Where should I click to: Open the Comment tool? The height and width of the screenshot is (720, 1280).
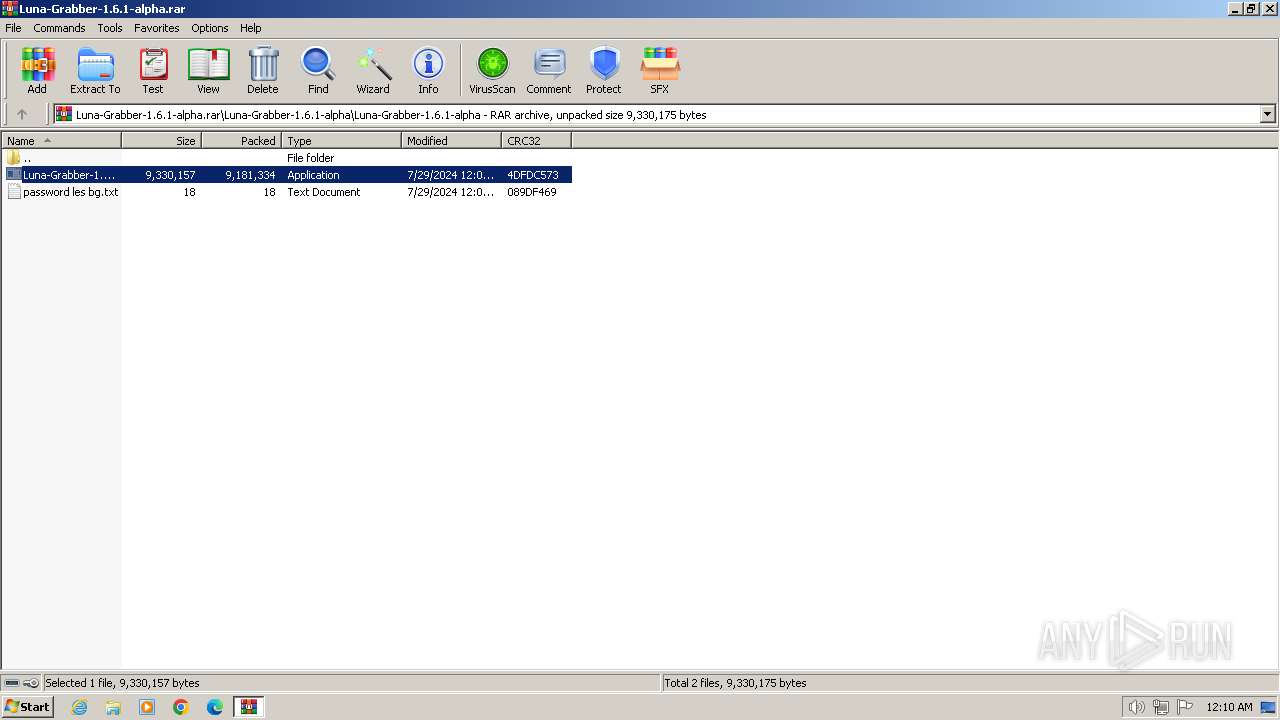tap(549, 70)
